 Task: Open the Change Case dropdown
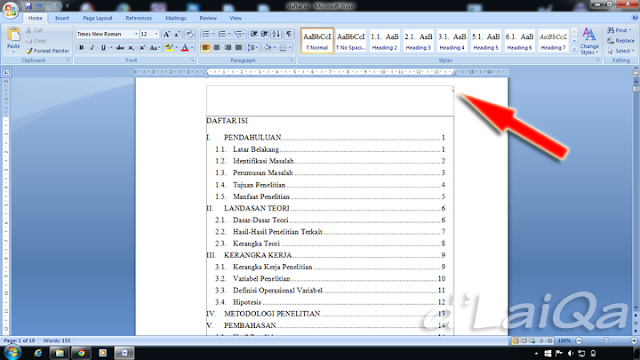154,48
